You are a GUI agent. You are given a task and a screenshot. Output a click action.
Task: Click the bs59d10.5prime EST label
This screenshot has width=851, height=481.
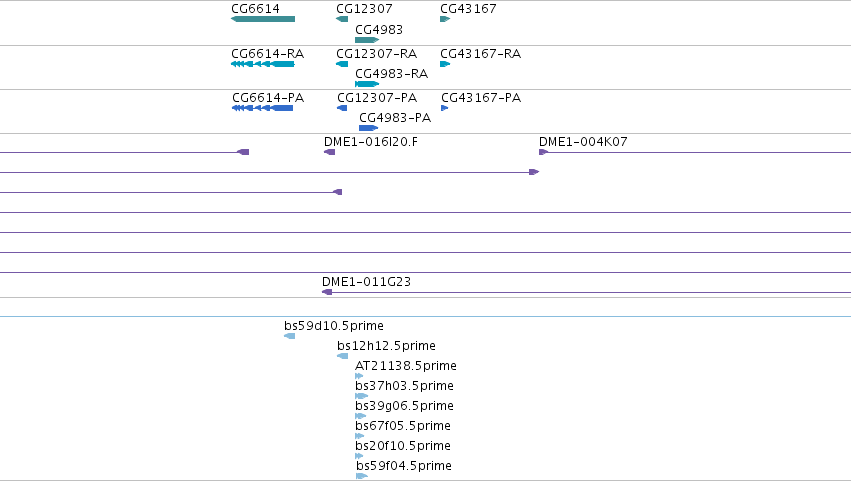click(x=334, y=326)
